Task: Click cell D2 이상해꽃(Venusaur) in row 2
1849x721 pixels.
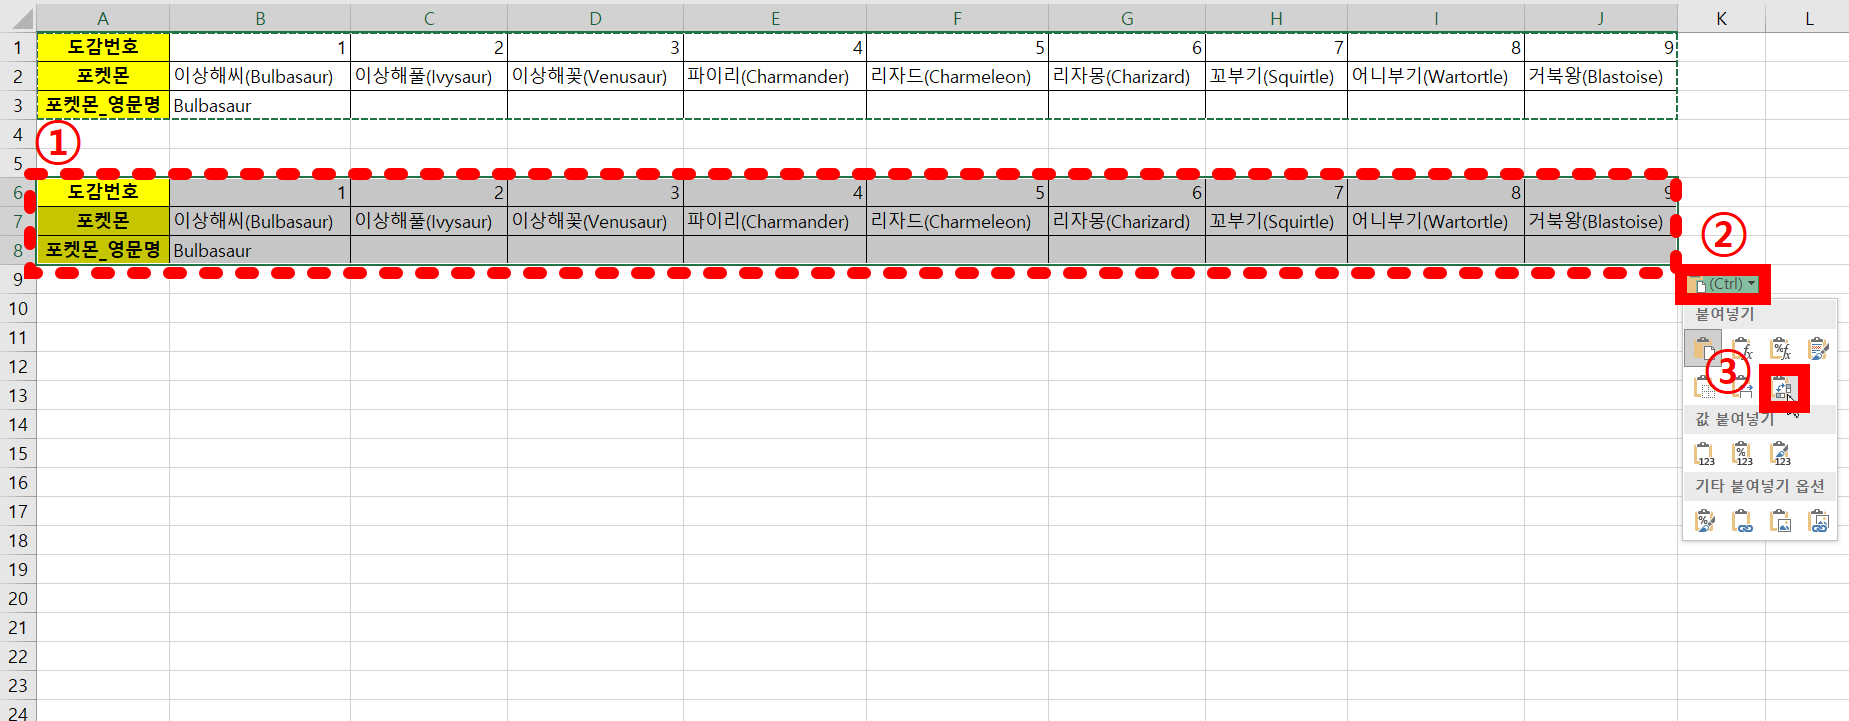Action: coord(595,76)
